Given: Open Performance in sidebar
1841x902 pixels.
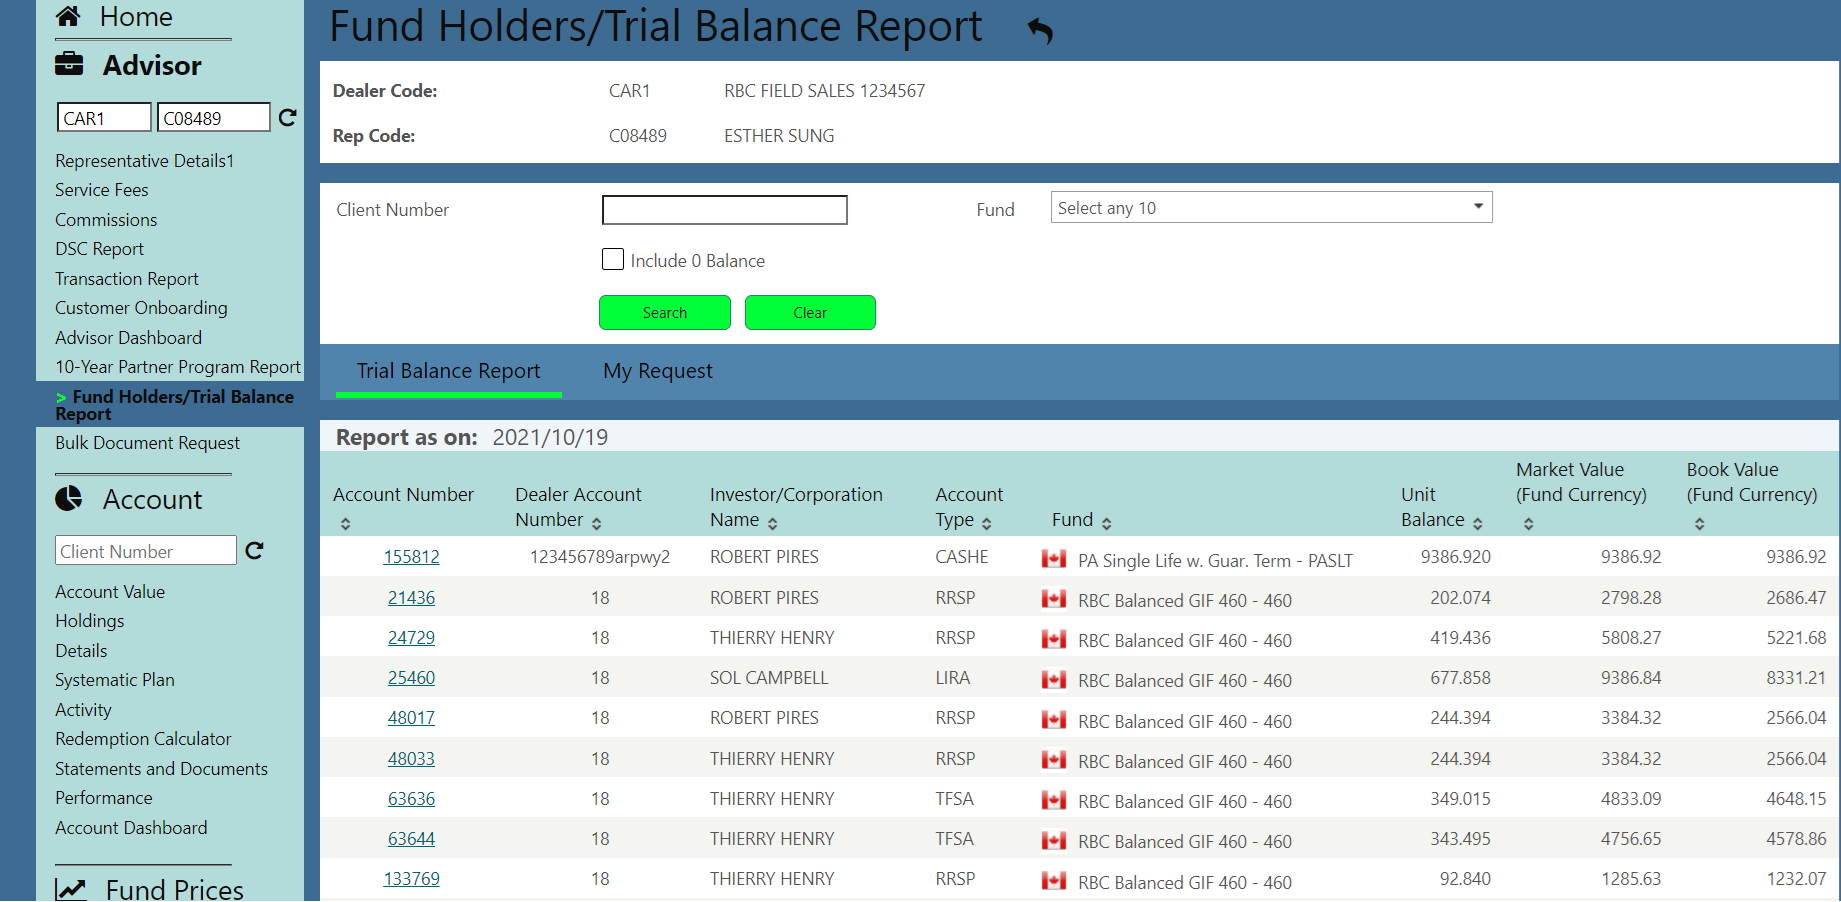Looking at the screenshot, I should 104,798.
